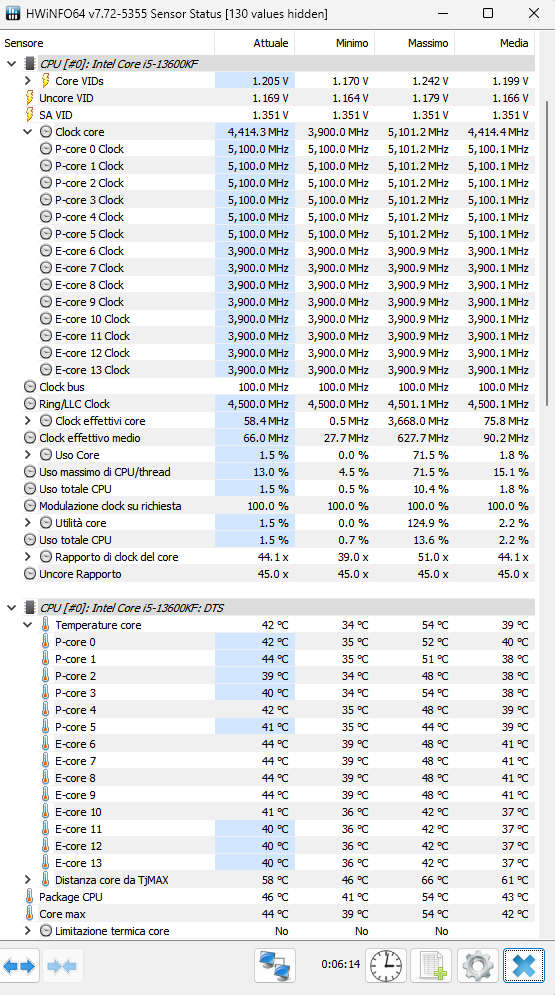
Task: Expand the Limitazione termica core row
Action: click(x=27, y=931)
